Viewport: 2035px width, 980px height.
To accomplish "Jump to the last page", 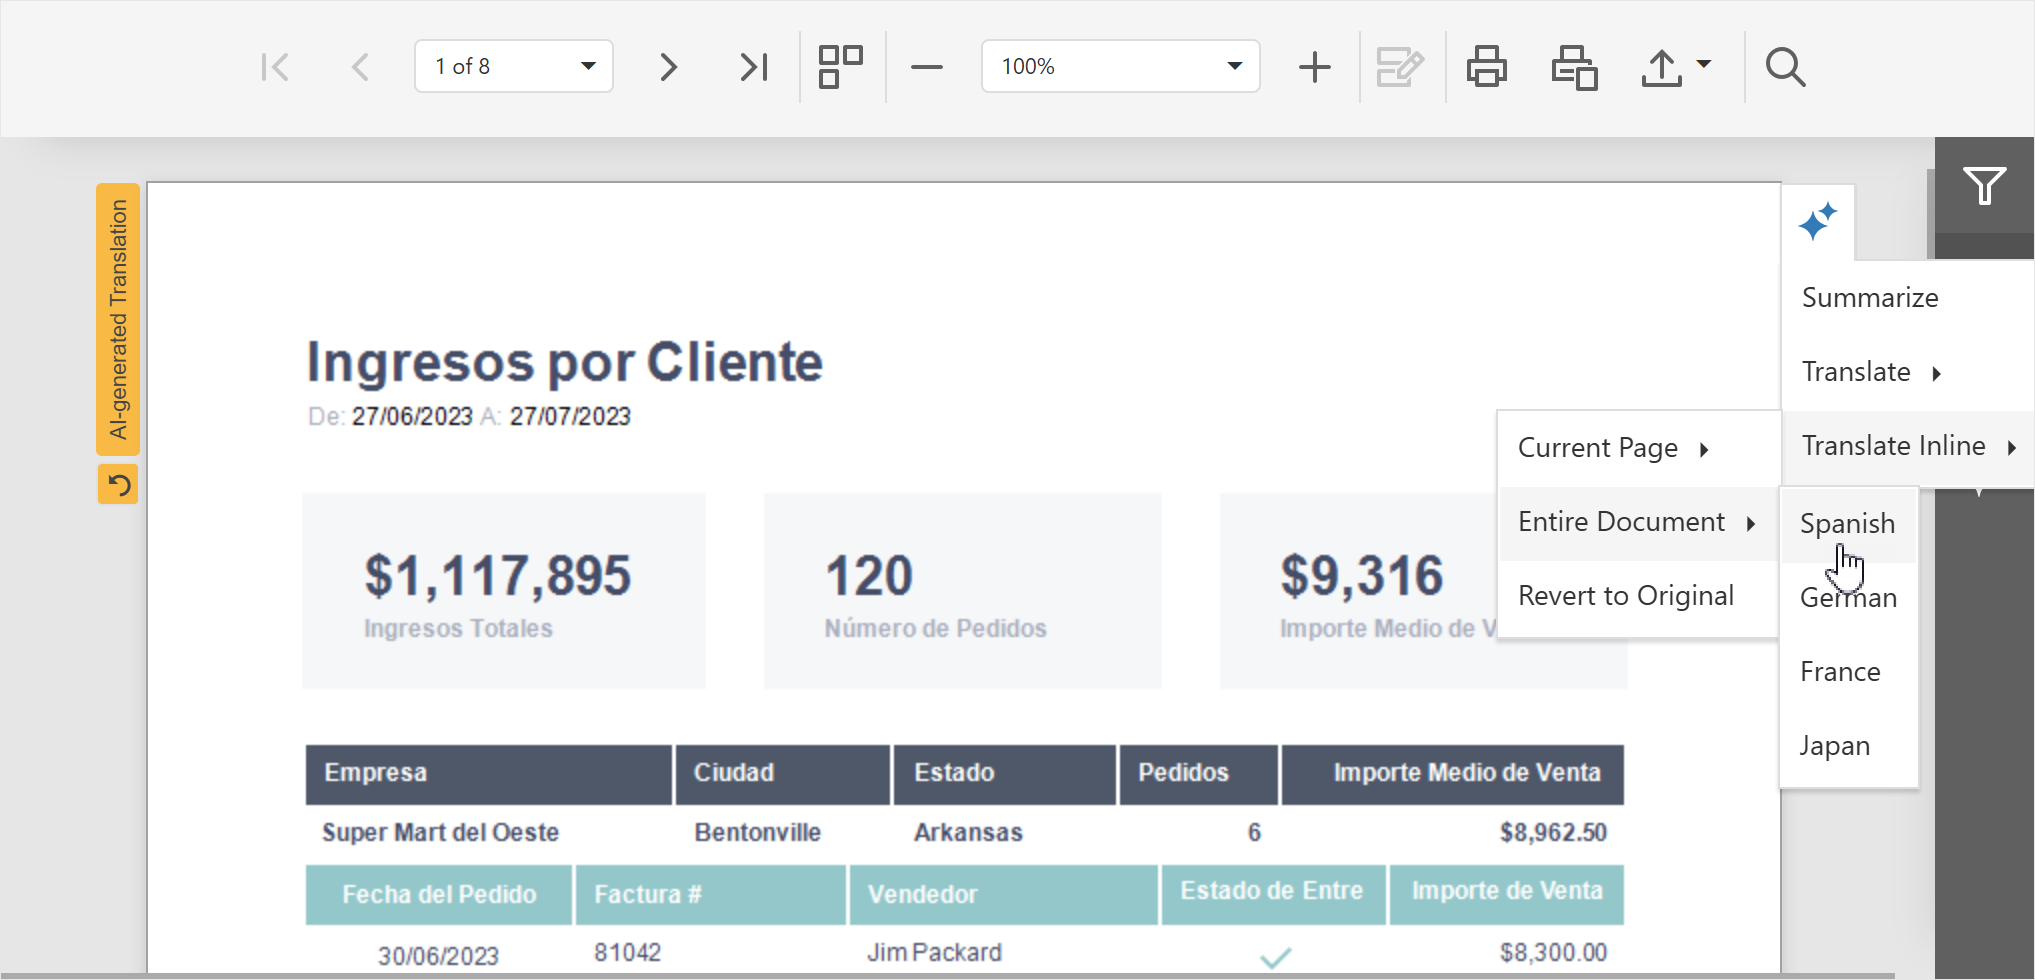I will pyautogui.click(x=754, y=66).
